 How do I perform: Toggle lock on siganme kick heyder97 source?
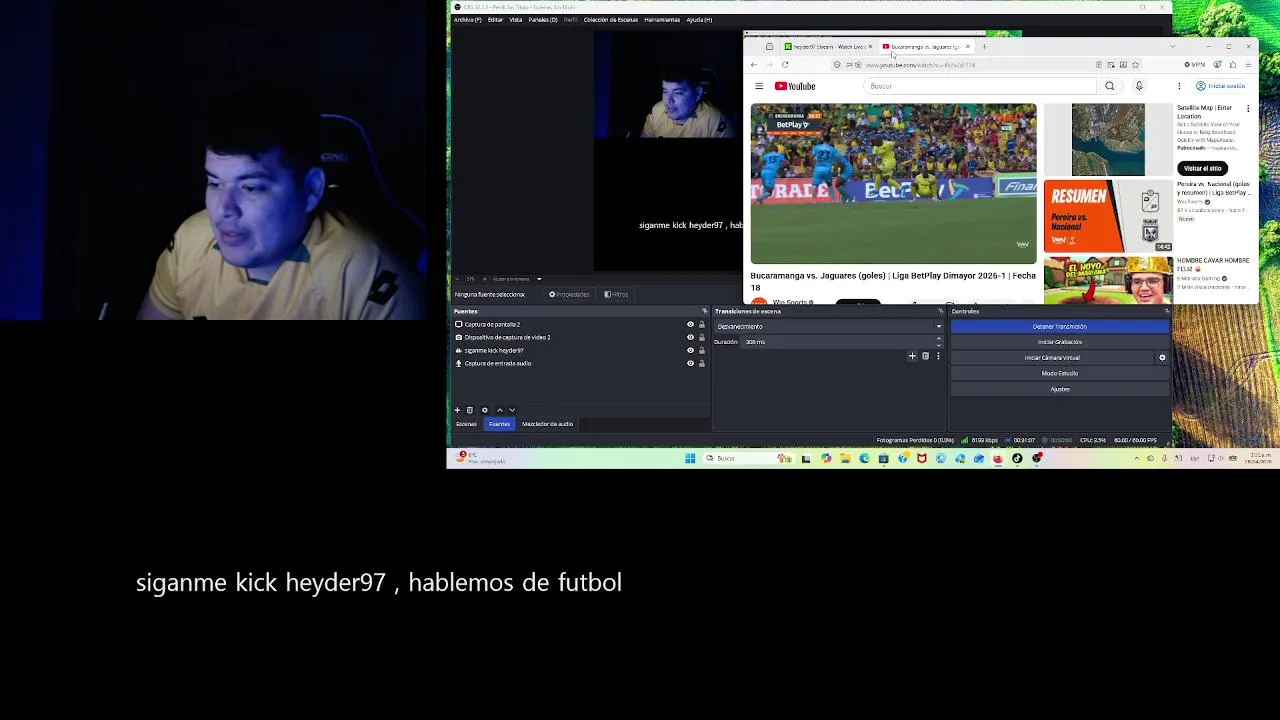(x=702, y=350)
